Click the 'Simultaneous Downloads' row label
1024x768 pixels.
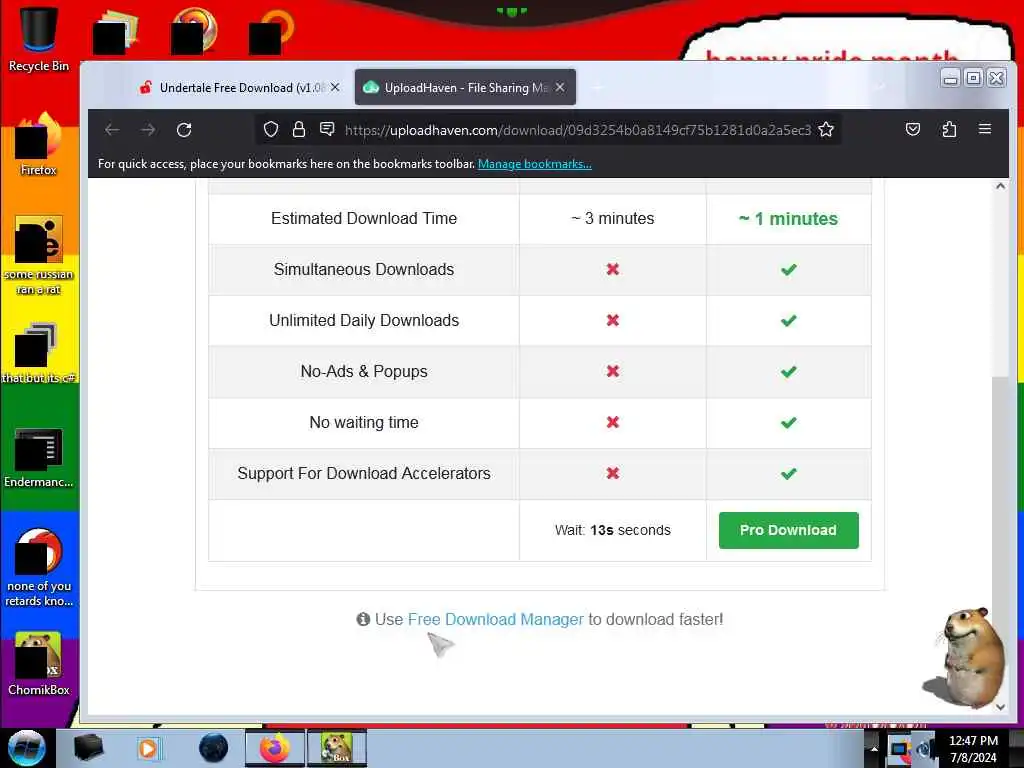(364, 269)
